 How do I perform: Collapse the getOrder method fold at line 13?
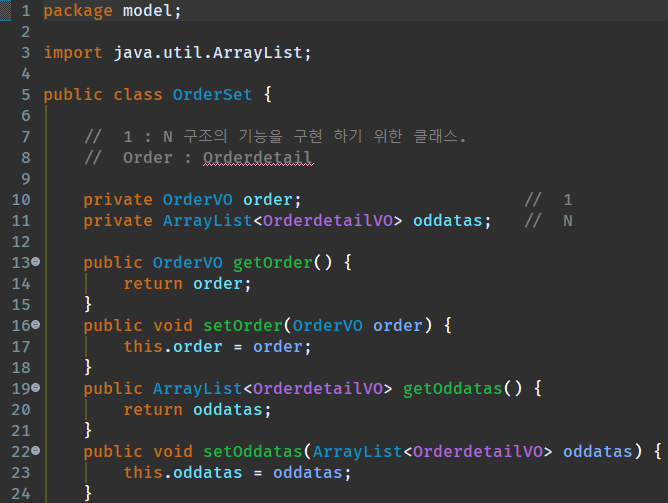(36, 262)
